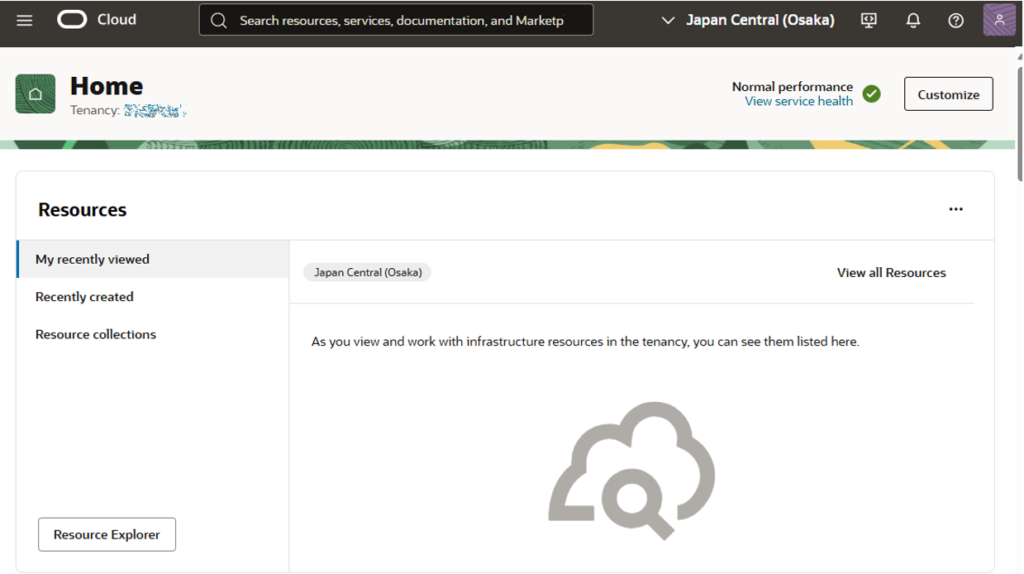The height and width of the screenshot is (574, 1024).
Task: Click the green service health checkmark
Action: pyautogui.click(x=872, y=94)
